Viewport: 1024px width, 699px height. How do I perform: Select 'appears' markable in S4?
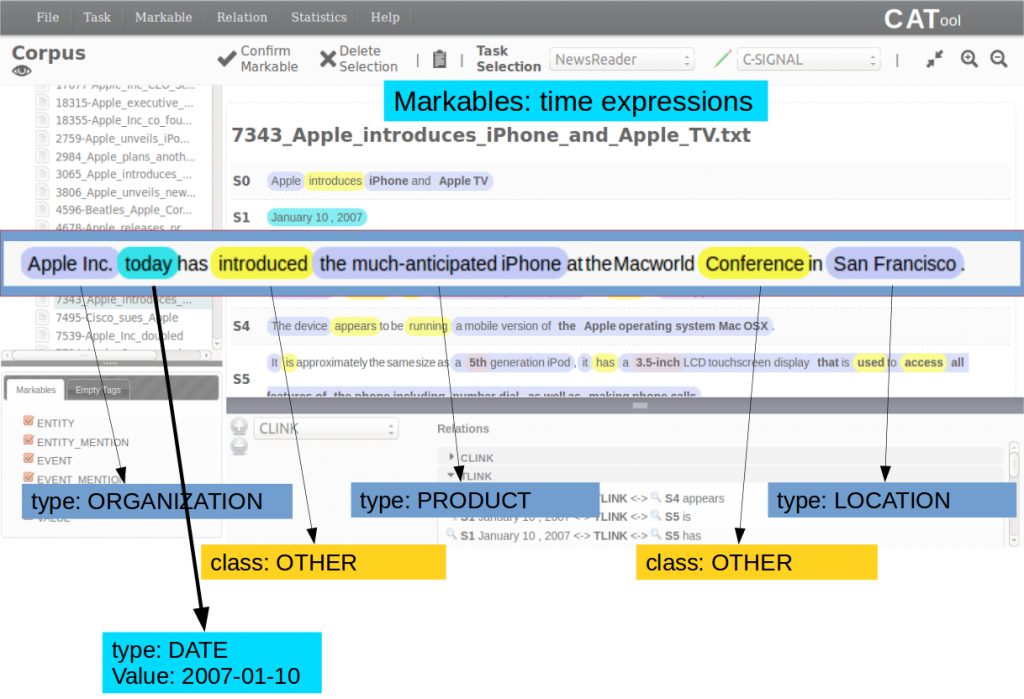click(355, 326)
